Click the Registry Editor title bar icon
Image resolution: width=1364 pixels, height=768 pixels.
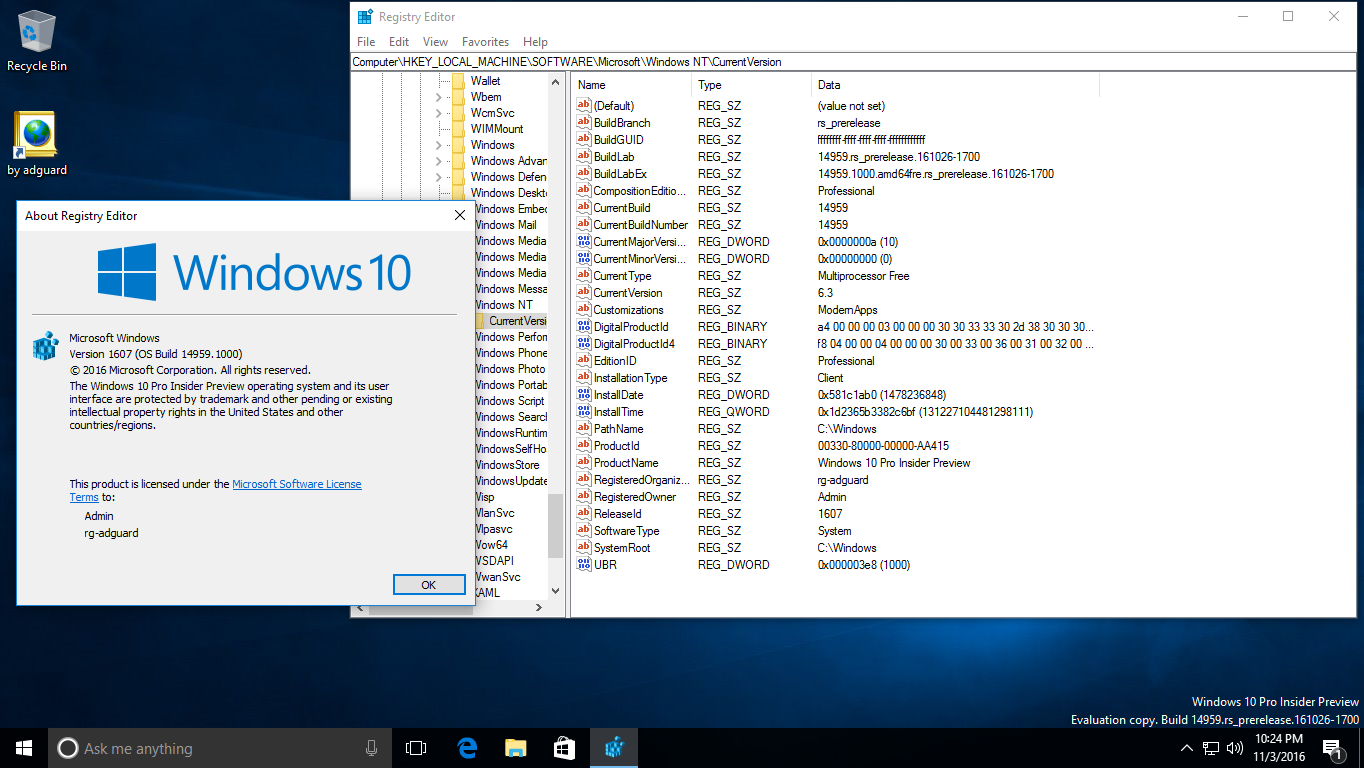pyautogui.click(x=365, y=17)
